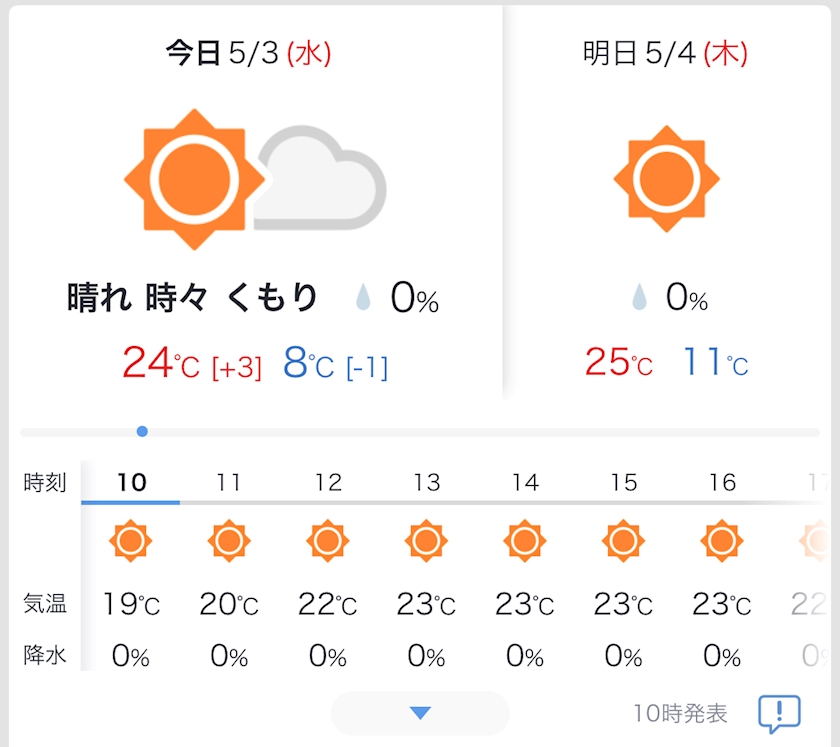Viewport: 840px width, 747px height.
Task: Click the sun icon under hour 14
Action: coord(524,541)
